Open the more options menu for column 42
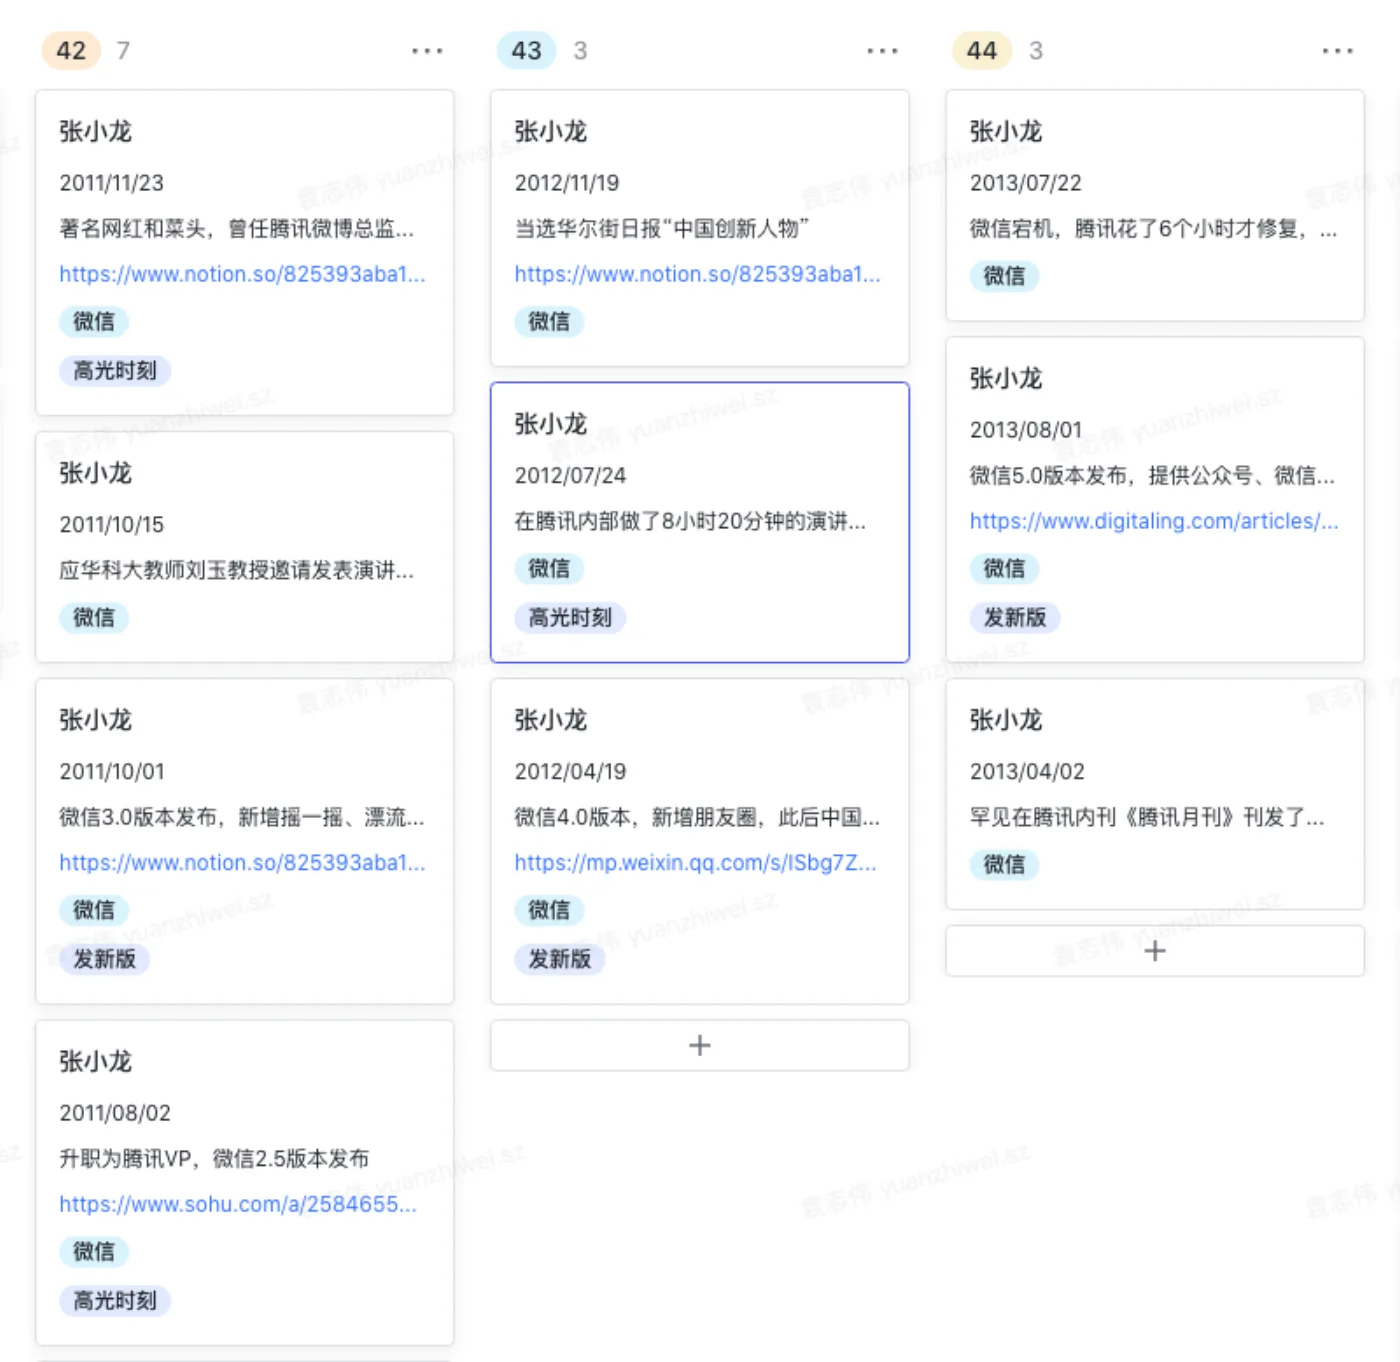Viewport: 1400px width, 1362px height. 427,51
